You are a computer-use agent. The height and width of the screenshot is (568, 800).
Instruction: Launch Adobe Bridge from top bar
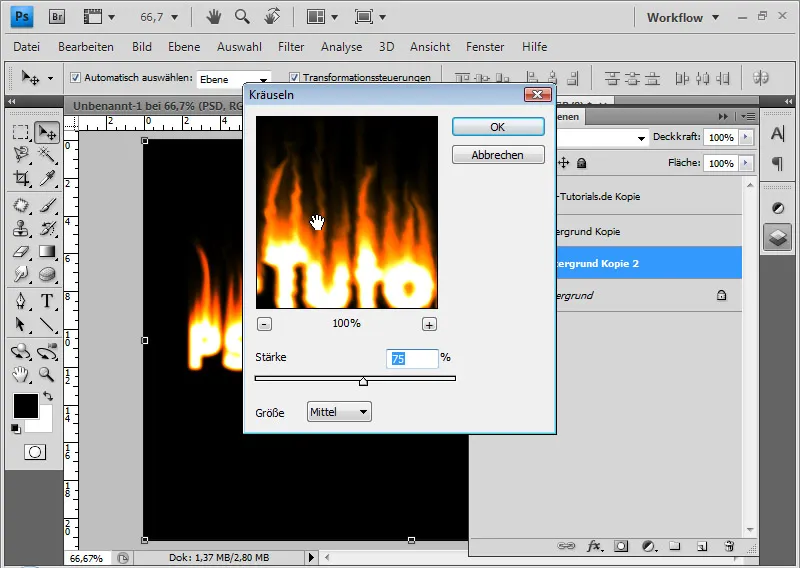point(57,17)
